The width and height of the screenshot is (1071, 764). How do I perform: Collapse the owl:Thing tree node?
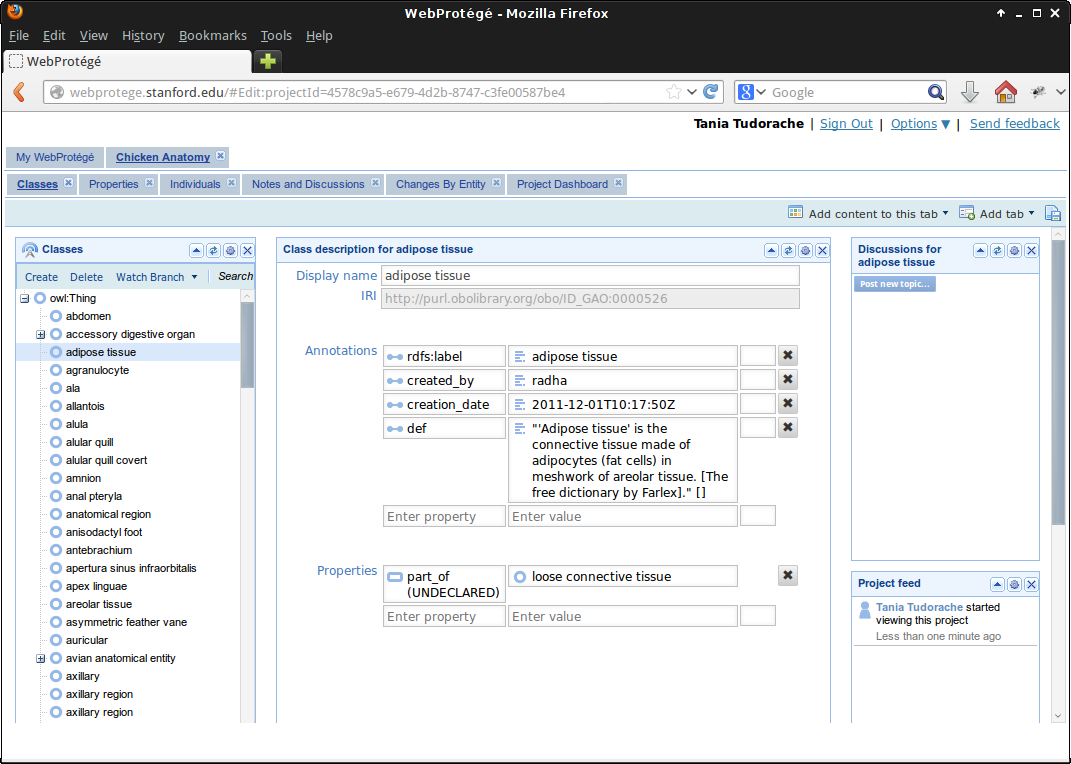click(x=25, y=298)
